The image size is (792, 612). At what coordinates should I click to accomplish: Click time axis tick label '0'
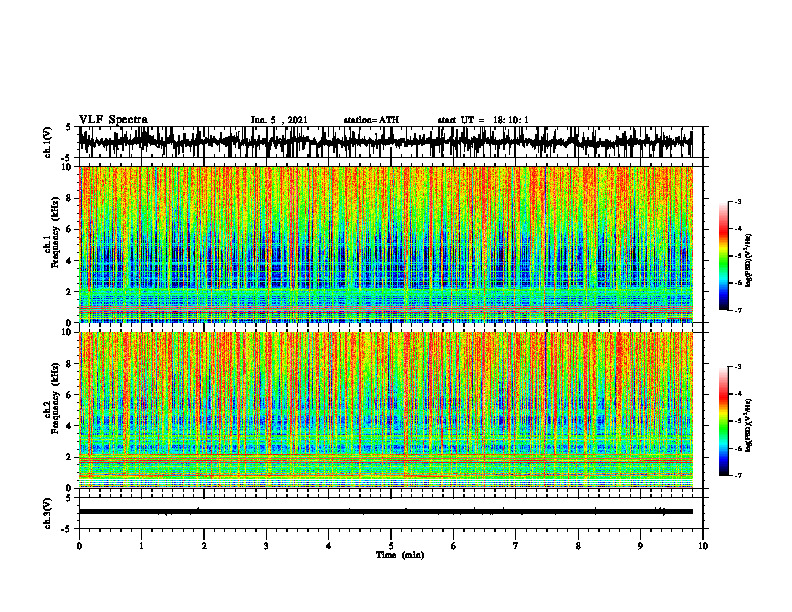tap(79, 546)
